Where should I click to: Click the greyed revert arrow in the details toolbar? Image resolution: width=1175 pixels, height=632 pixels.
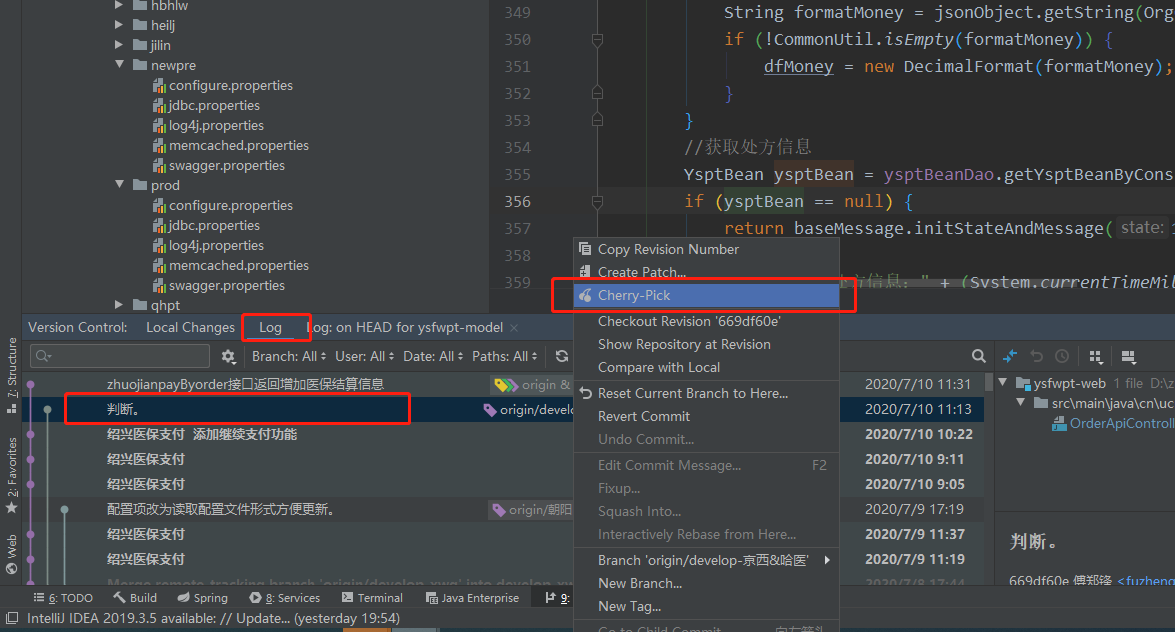(x=1036, y=356)
